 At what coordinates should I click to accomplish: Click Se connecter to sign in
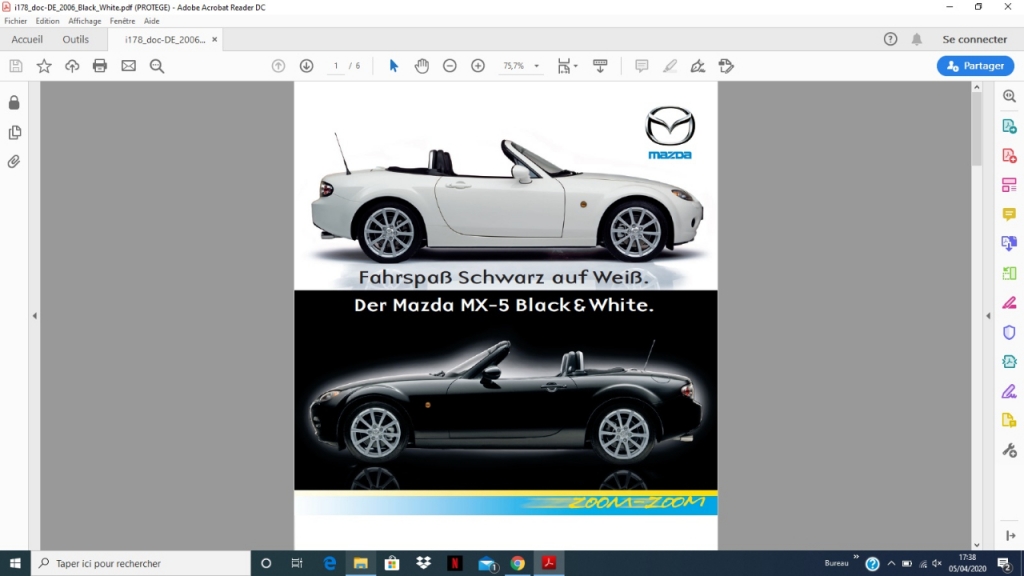(x=974, y=39)
